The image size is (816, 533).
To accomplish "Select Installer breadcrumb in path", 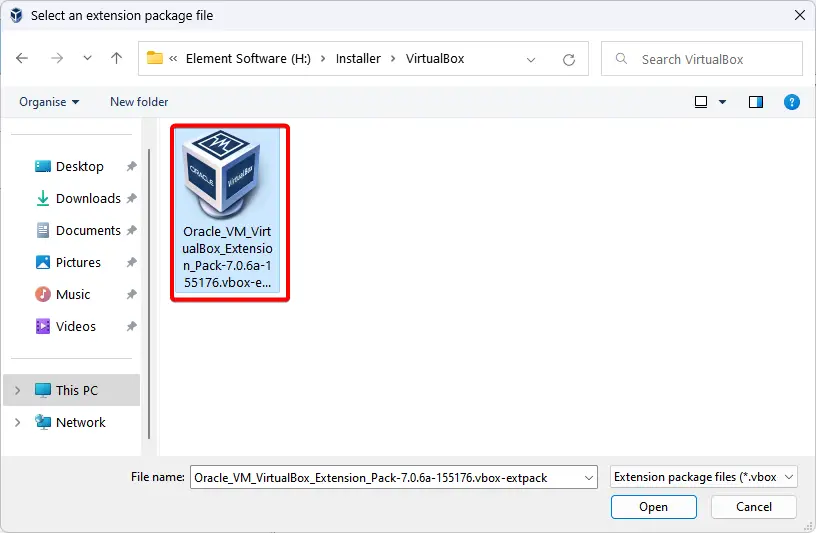I will [x=358, y=59].
